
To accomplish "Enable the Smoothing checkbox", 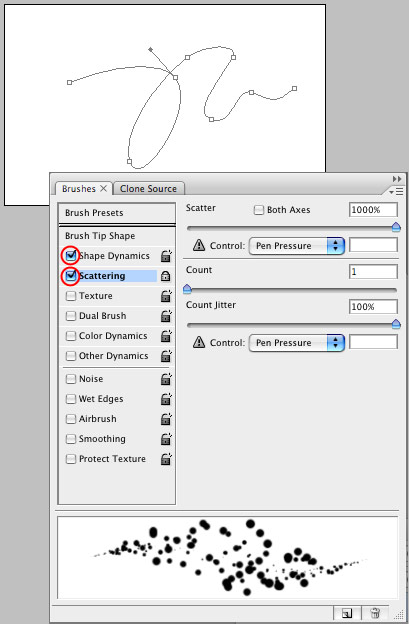I will tap(71, 439).
